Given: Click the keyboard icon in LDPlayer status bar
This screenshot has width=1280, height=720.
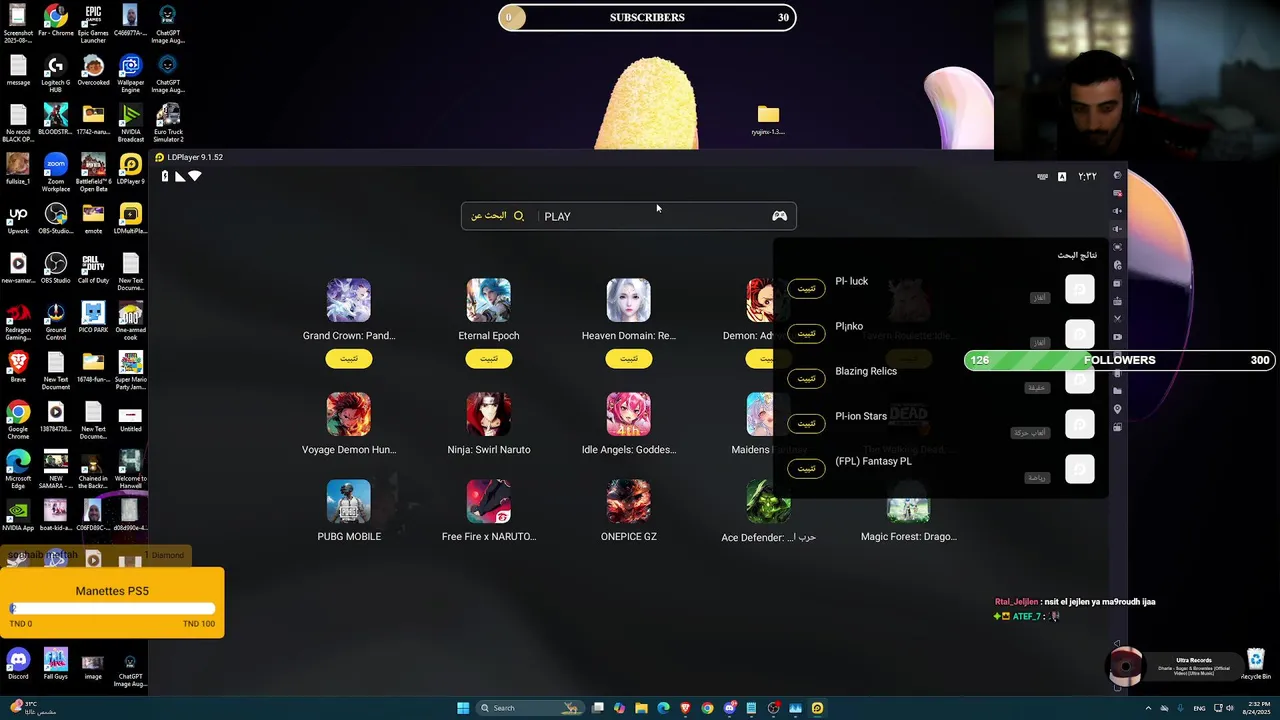Looking at the screenshot, I should [x=1043, y=176].
